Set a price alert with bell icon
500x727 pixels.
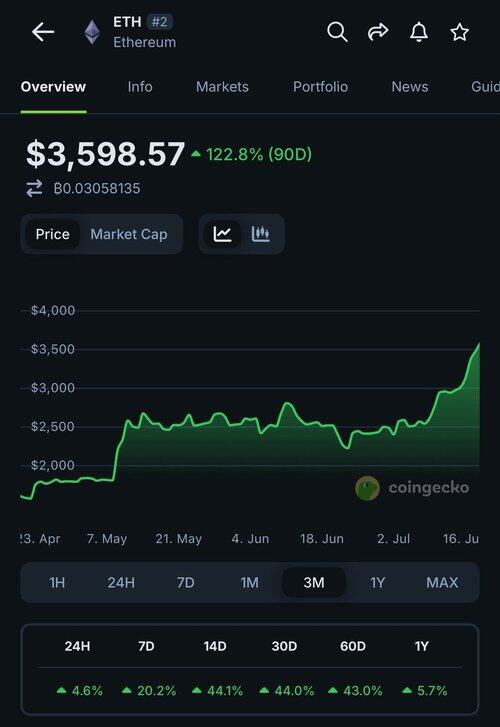tap(419, 32)
